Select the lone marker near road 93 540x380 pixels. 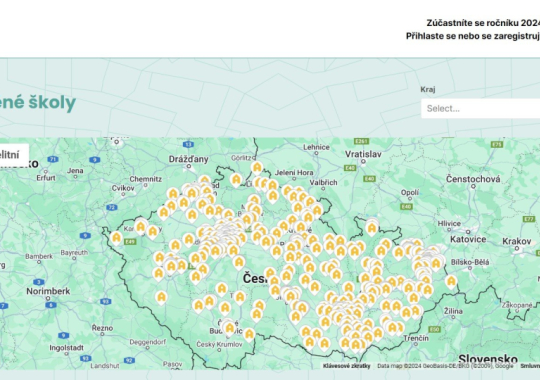click(x=161, y=298)
